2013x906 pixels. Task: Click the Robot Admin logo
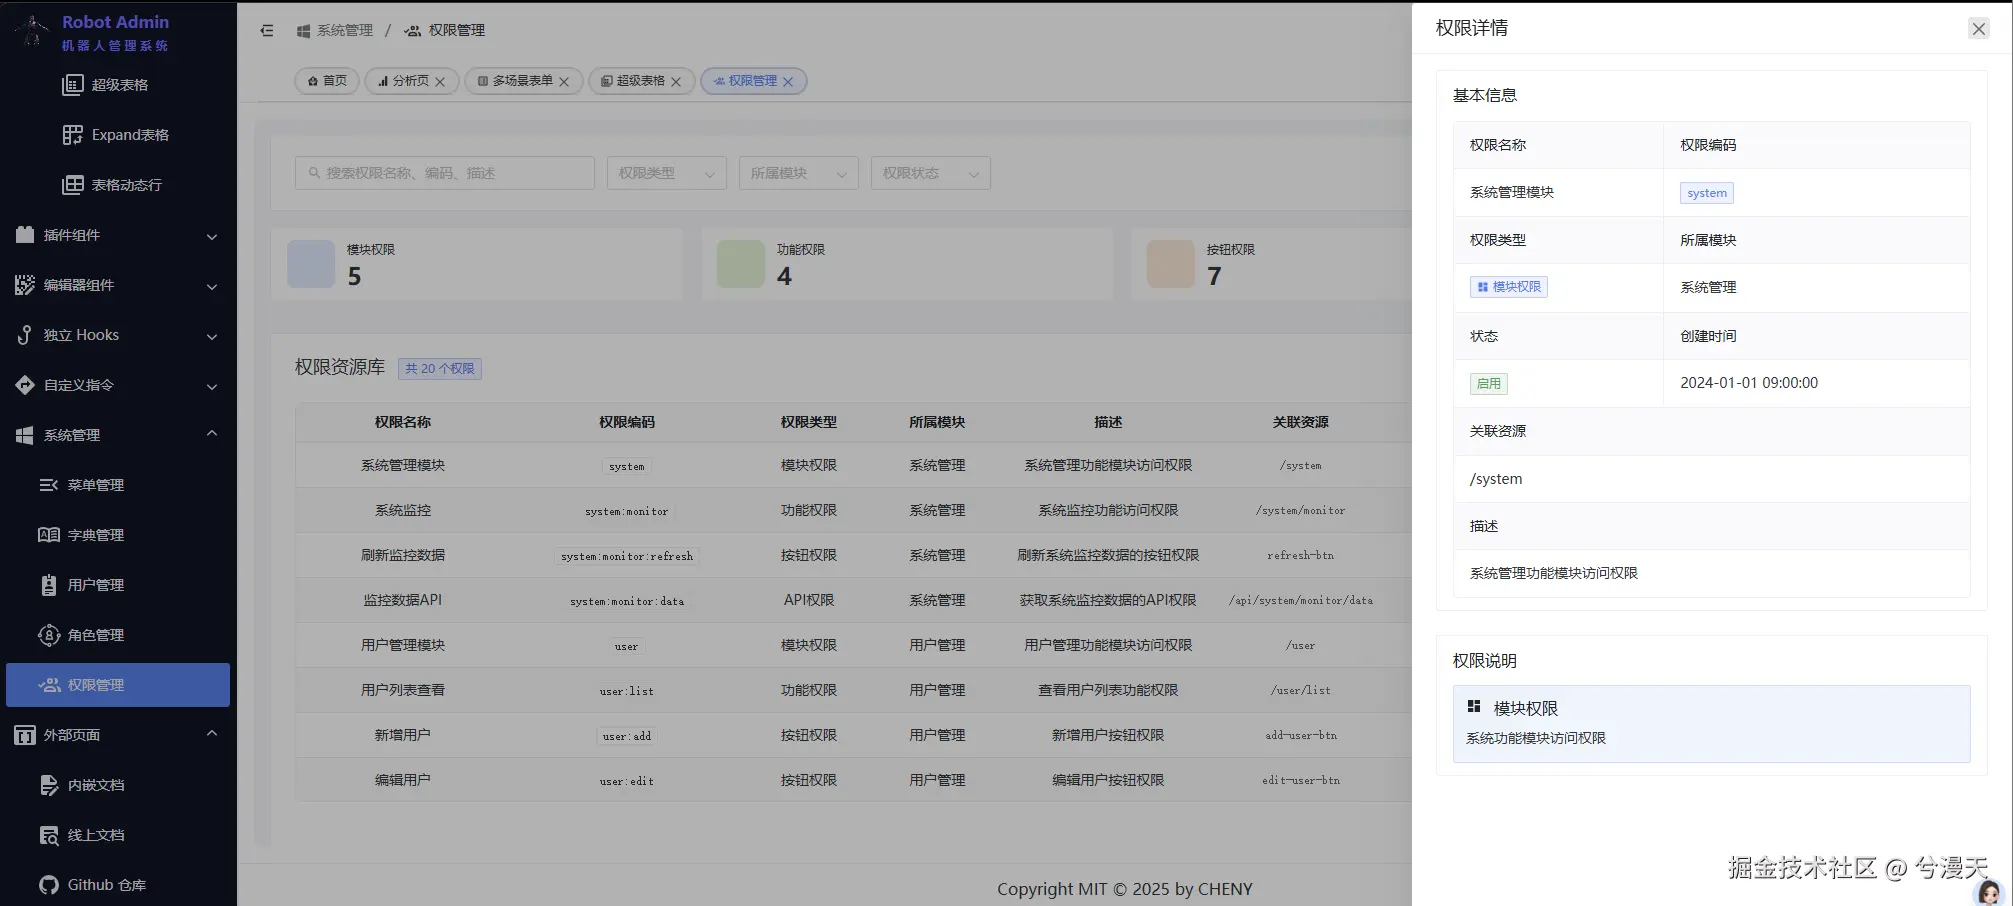coord(34,31)
